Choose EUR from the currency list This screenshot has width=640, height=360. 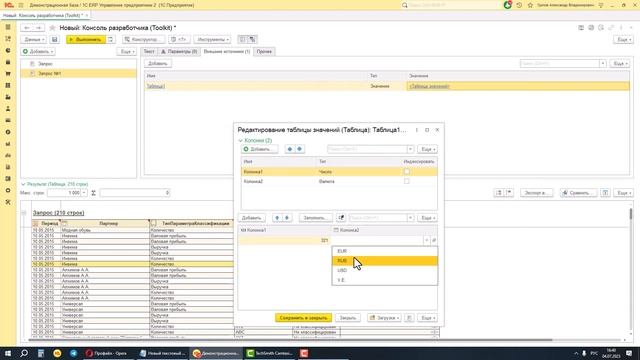click(x=384, y=251)
